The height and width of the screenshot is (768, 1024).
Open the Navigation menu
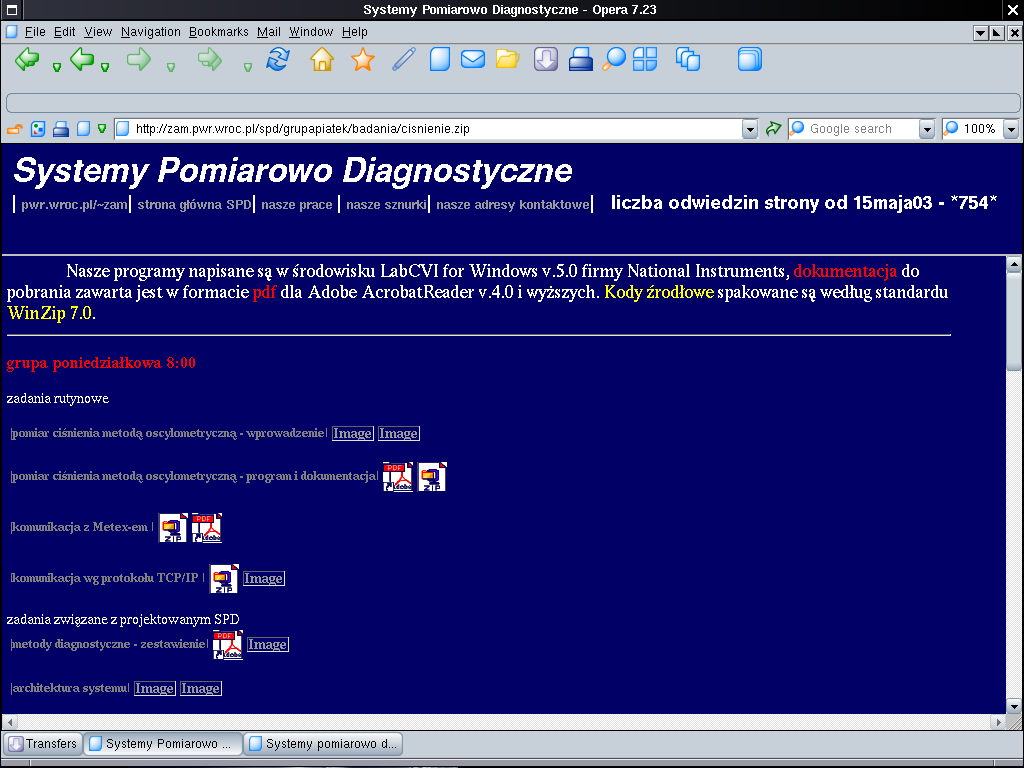pyautogui.click(x=150, y=32)
